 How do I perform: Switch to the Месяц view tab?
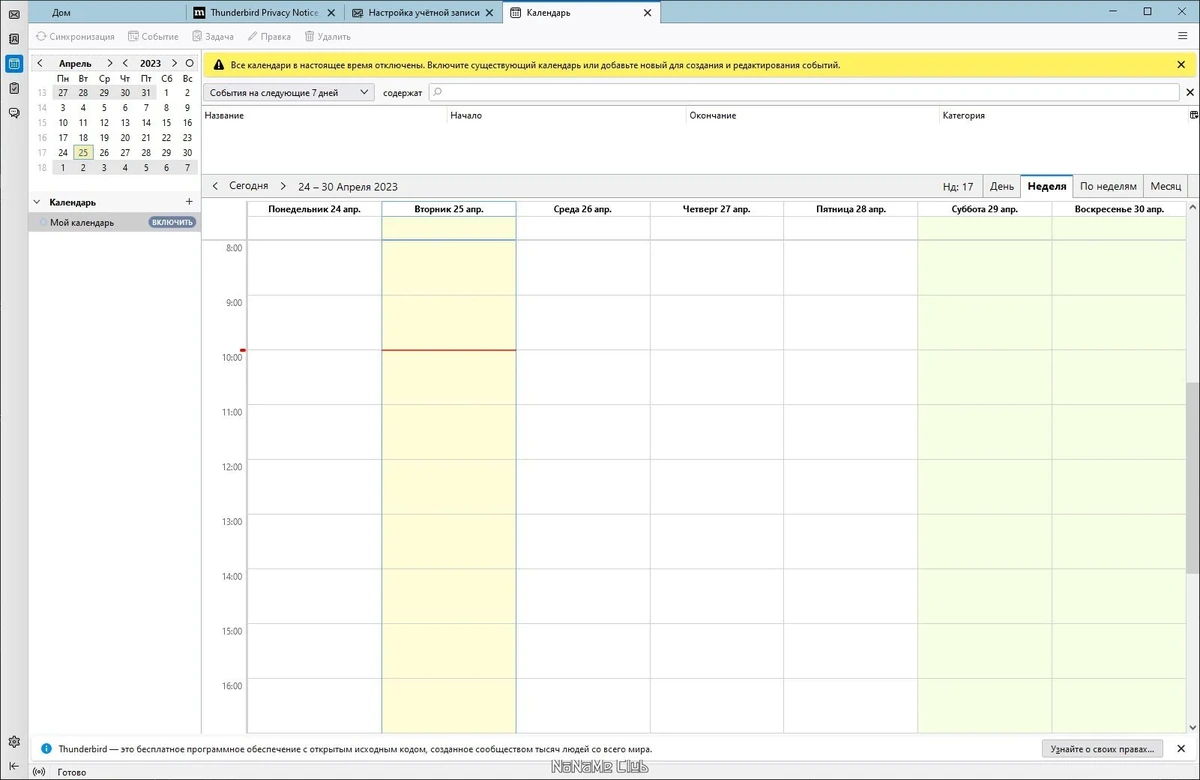tap(1165, 186)
